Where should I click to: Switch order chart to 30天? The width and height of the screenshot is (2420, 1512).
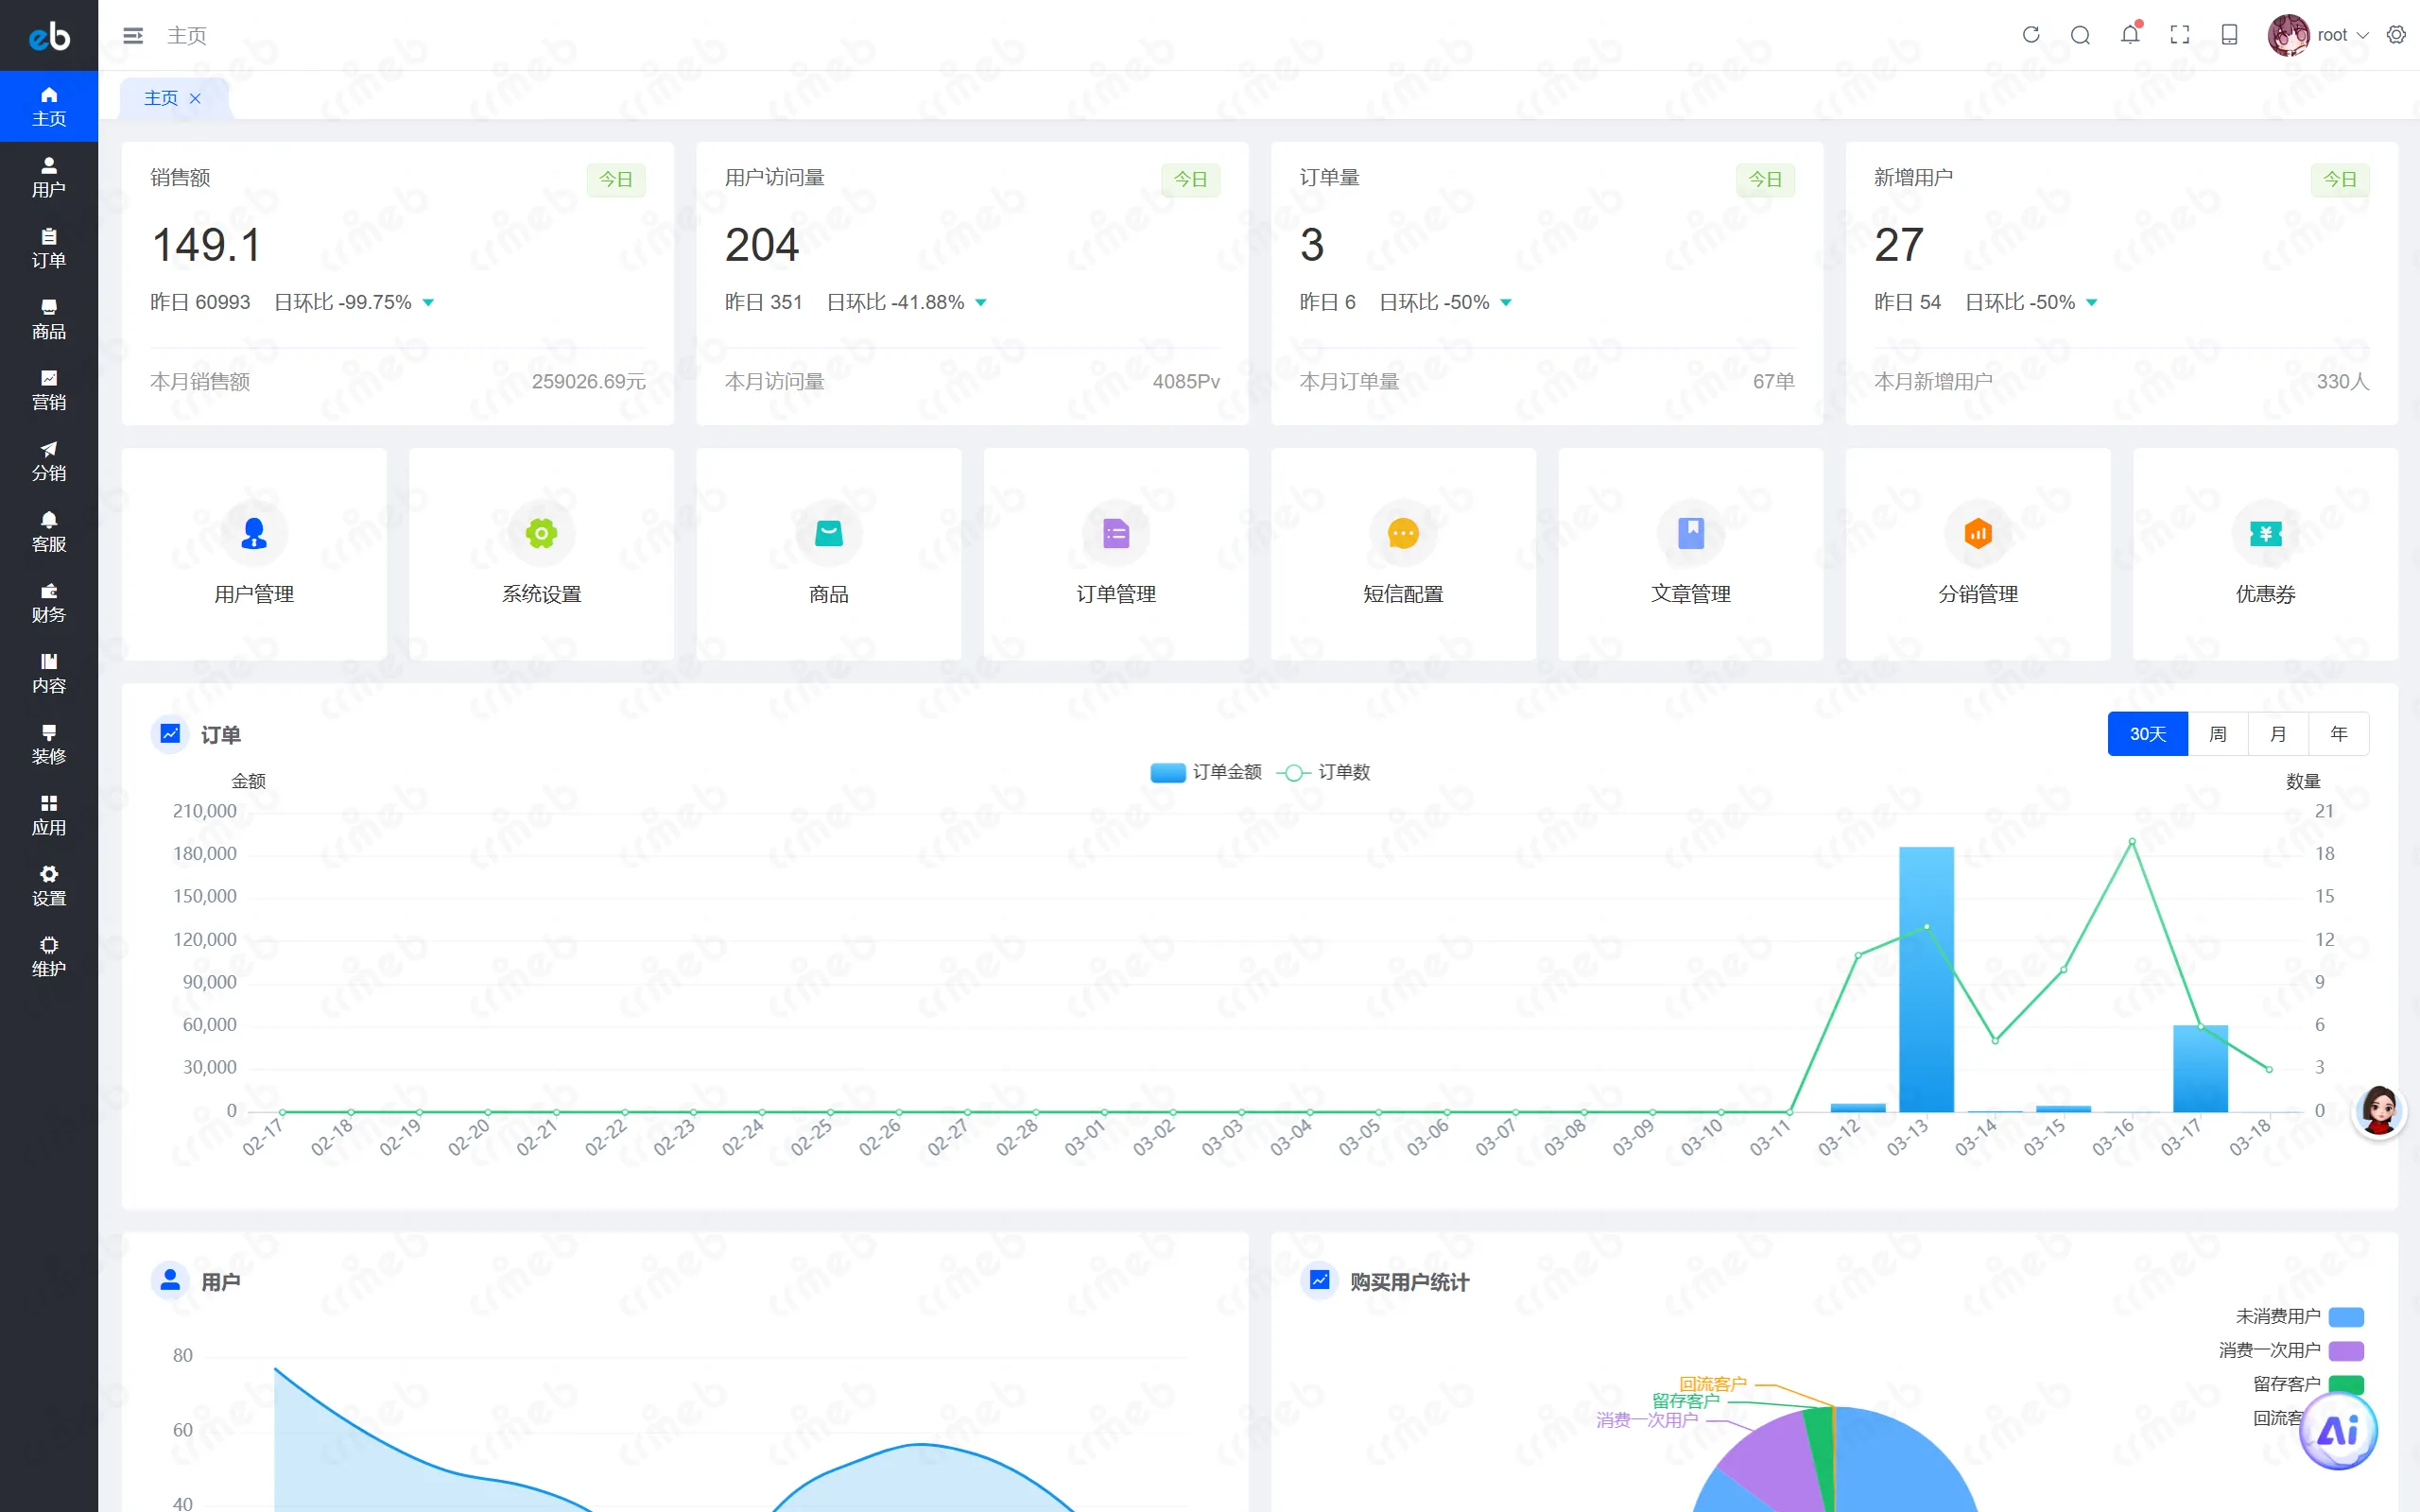tap(2148, 734)
